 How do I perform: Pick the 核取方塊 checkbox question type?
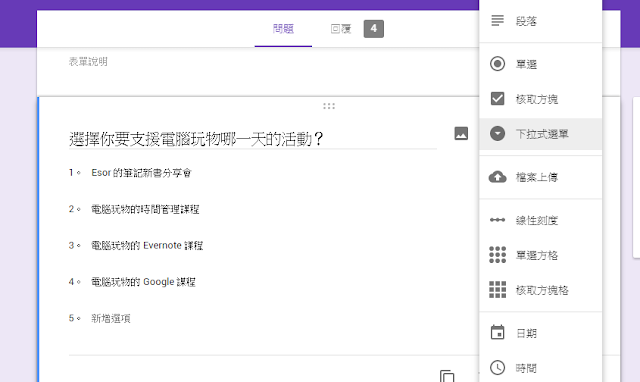(x=540, y=99)
